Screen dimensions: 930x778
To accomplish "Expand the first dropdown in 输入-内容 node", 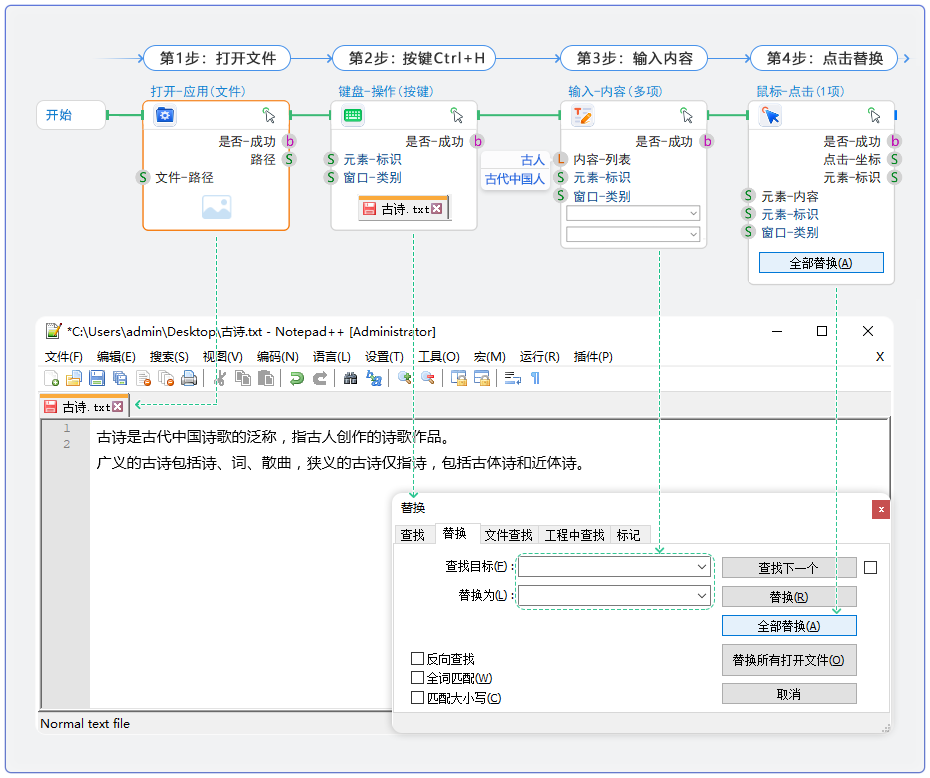I will [693, 213].
